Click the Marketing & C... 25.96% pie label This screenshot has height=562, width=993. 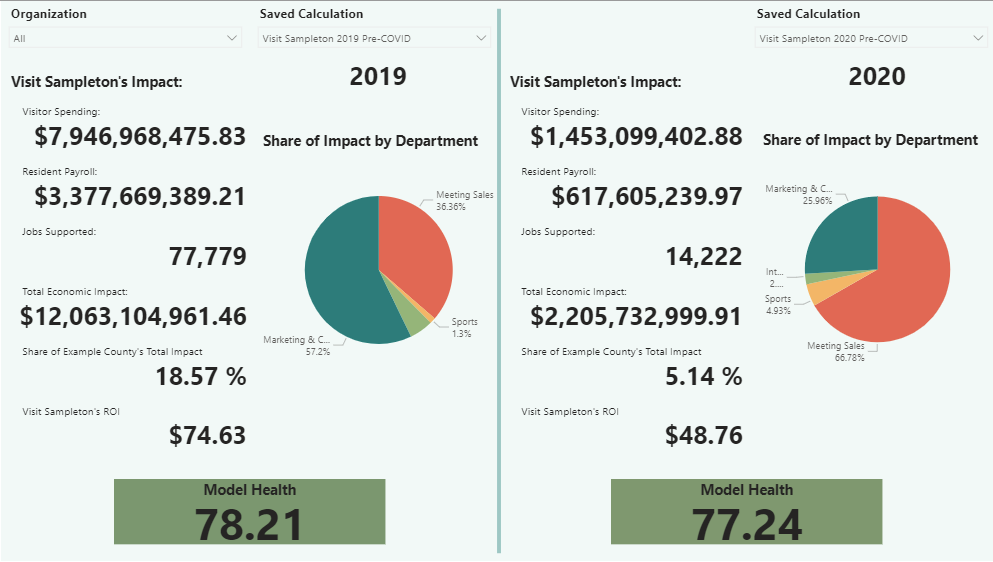(x=799, y=195)
